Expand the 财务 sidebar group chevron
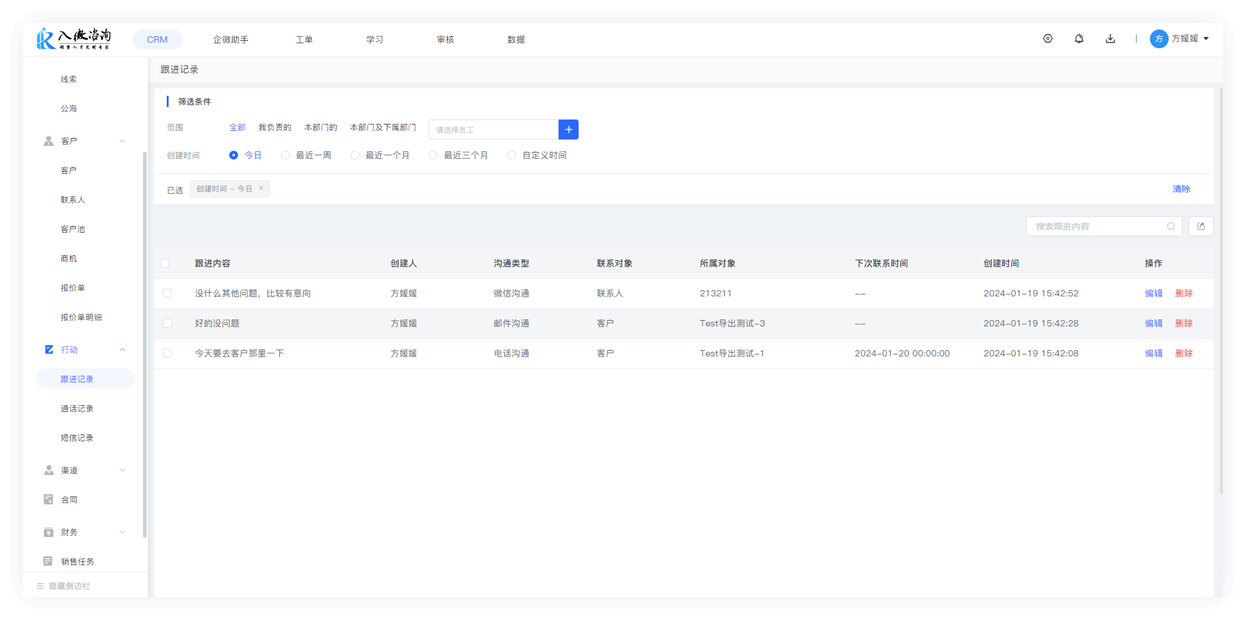The height and width of the screenshot is (620, 1246). pyautogui.click(x=123, y=532)
